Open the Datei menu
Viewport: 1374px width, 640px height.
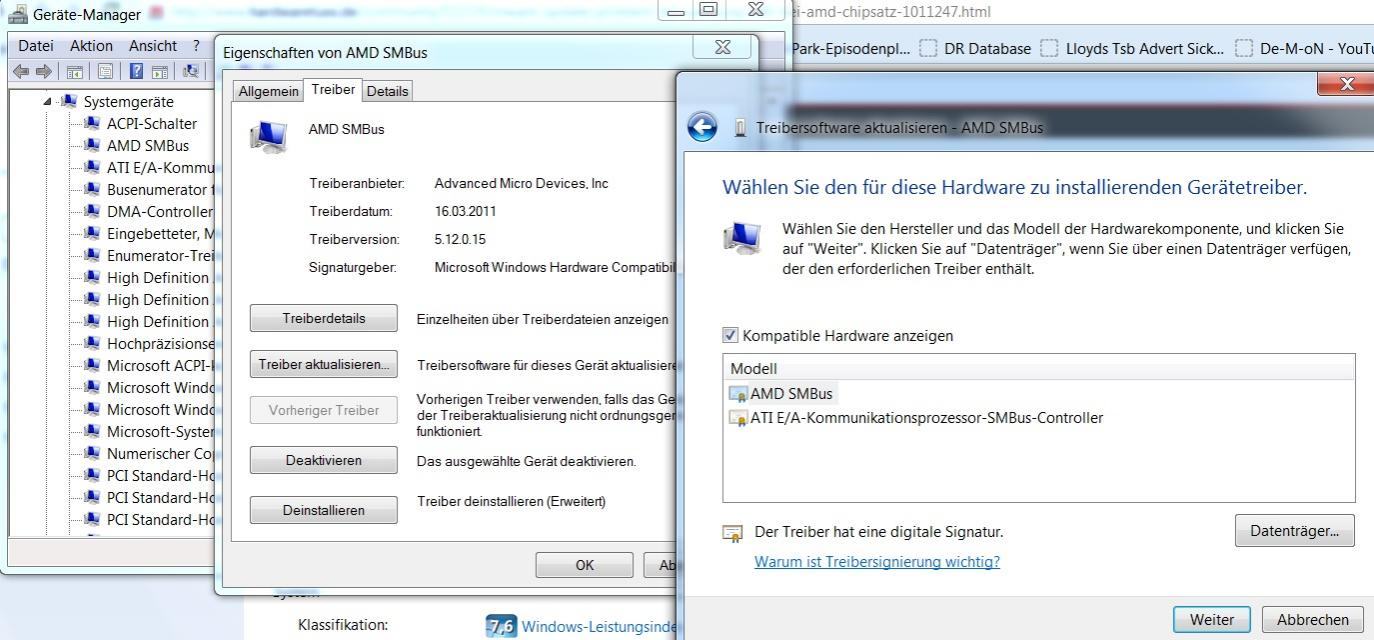(35, 46)
